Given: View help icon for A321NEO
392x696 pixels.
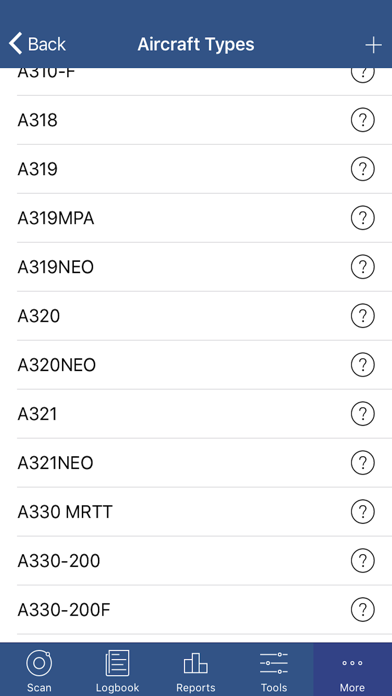Looking at the screenshot, I should (363, 463).
